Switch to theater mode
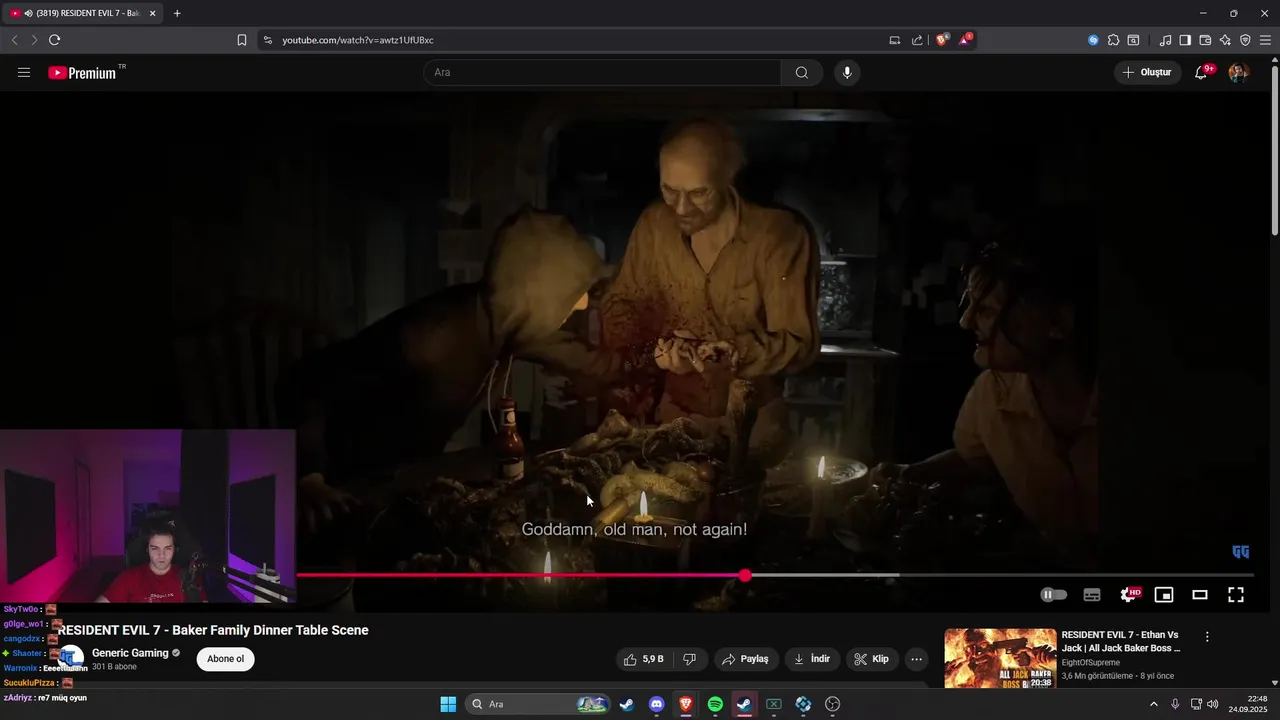The height and width of the screenshot is (720, 1280). tap(1200, 594)
